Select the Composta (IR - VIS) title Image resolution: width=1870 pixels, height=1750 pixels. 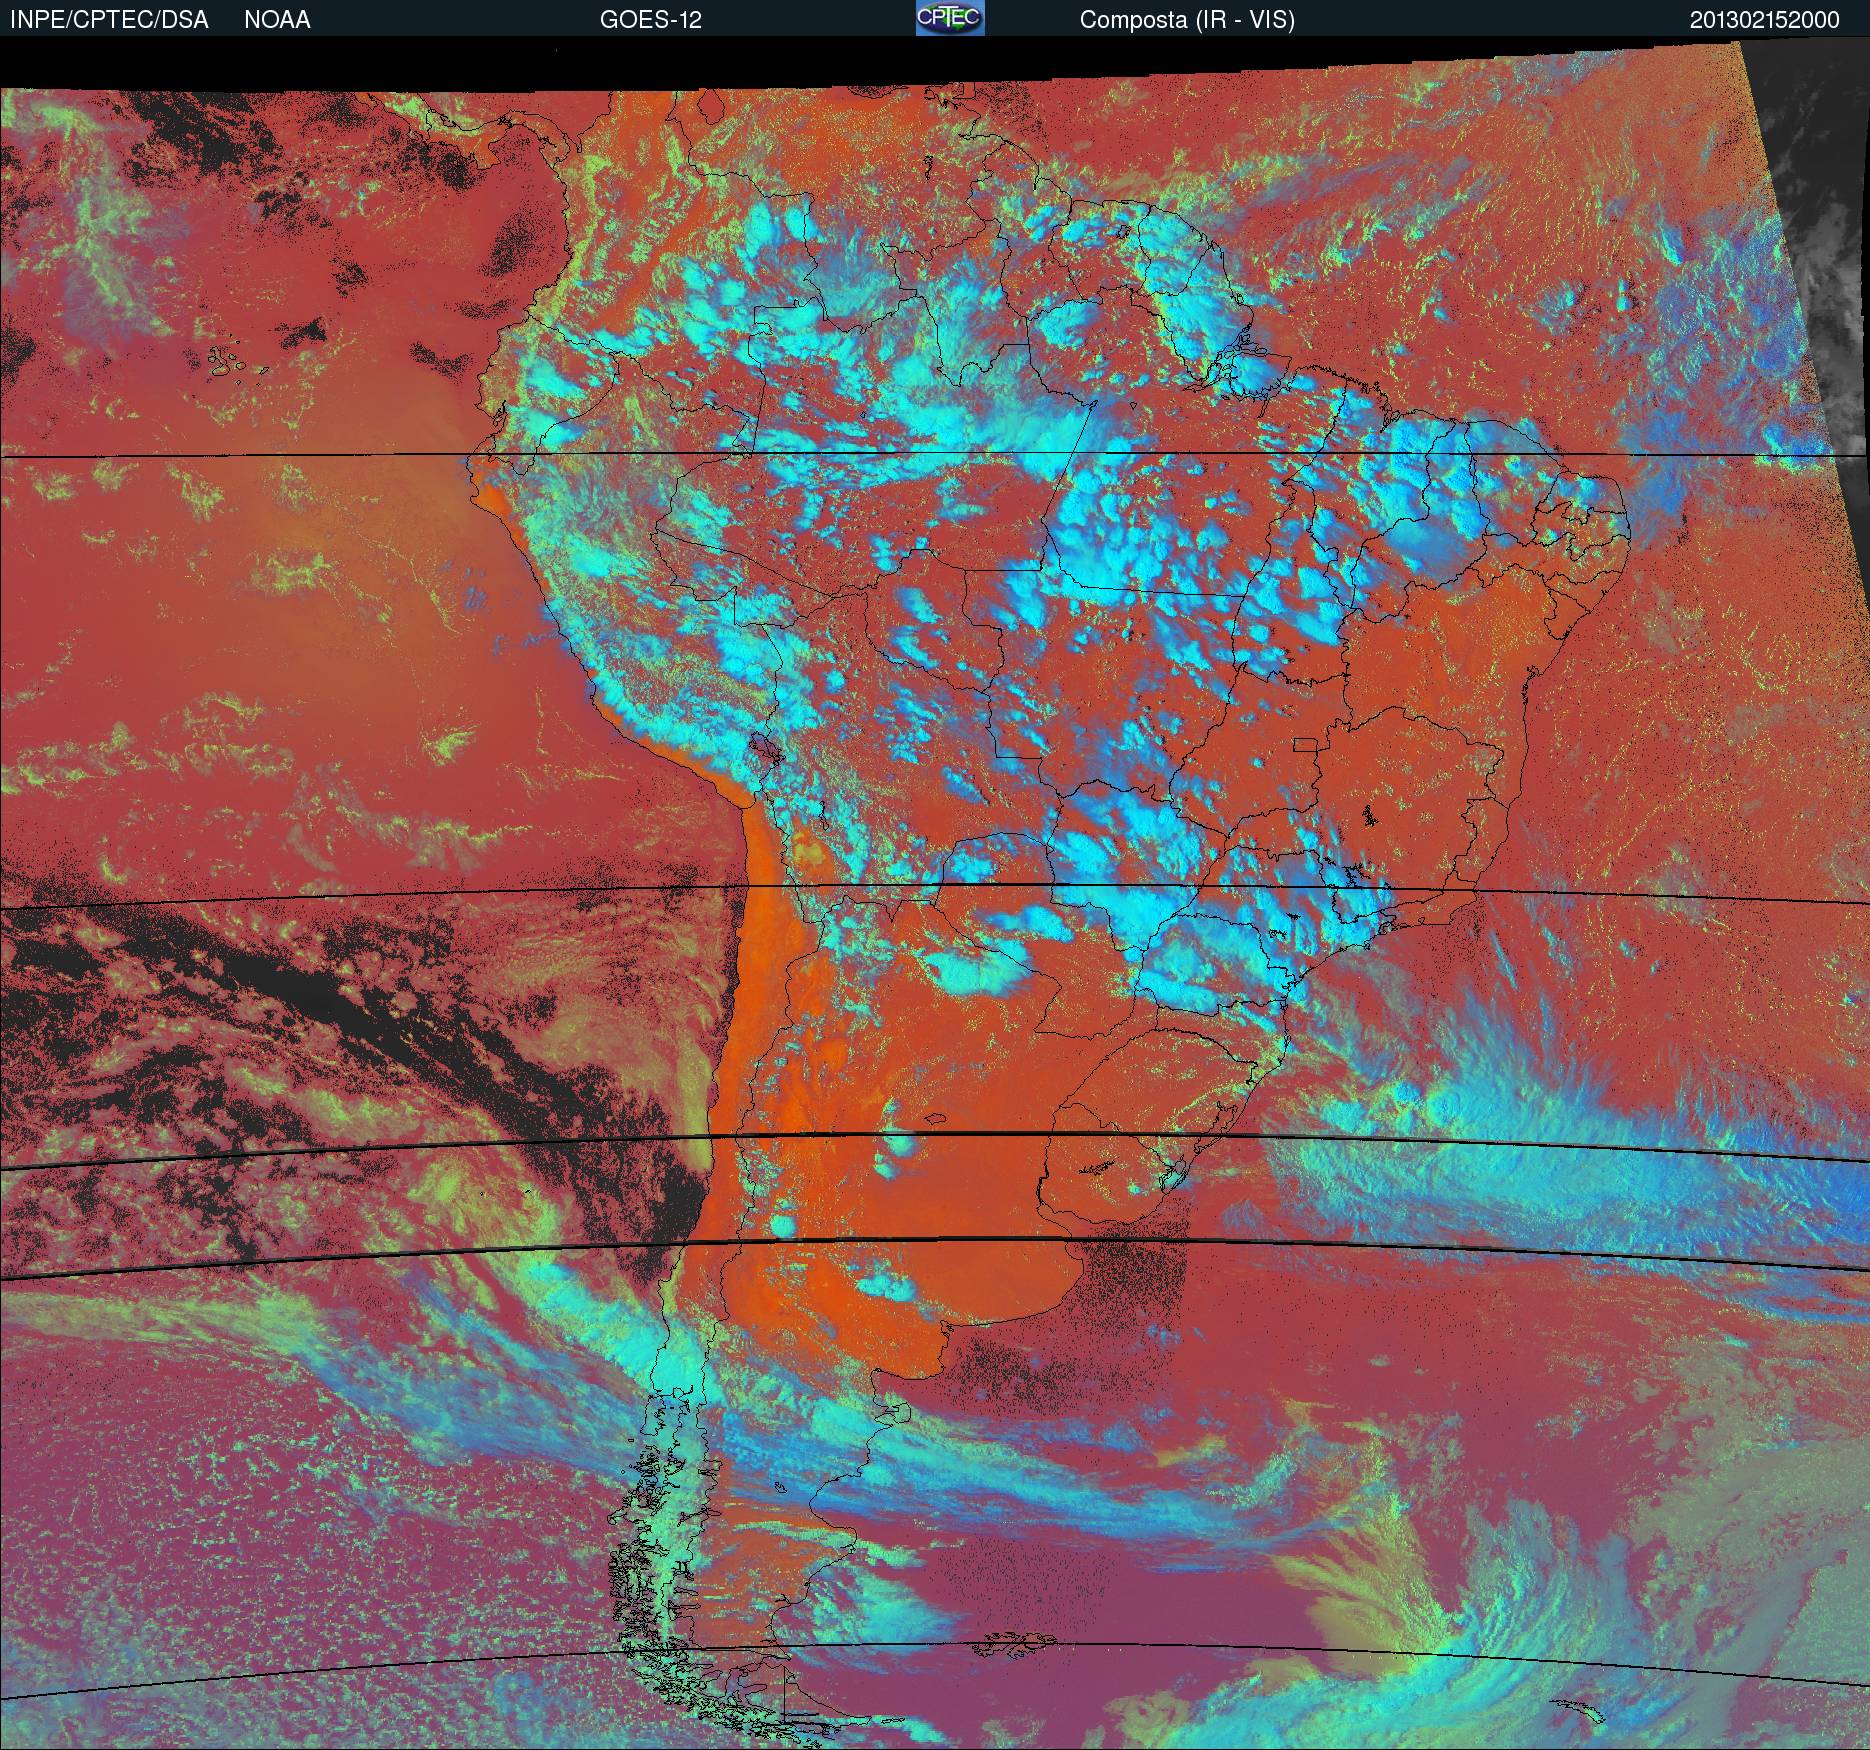(1187, 20)
